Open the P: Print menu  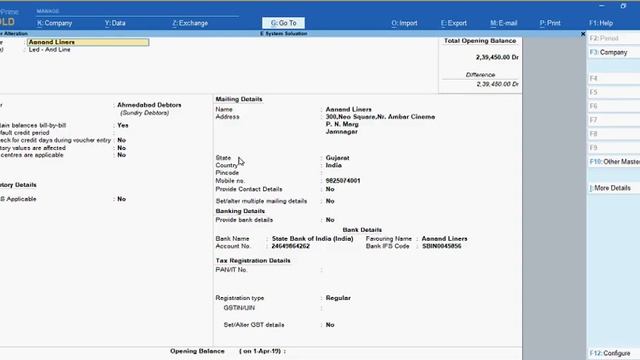[550, 23]
